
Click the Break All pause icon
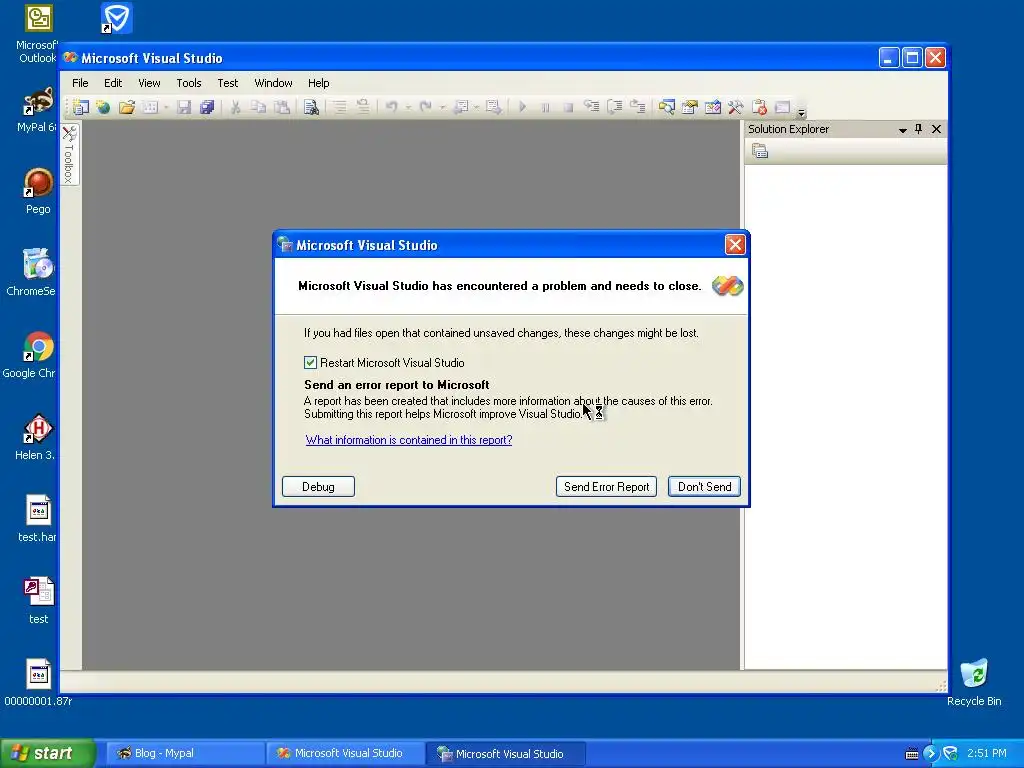(x=545, y=107)
